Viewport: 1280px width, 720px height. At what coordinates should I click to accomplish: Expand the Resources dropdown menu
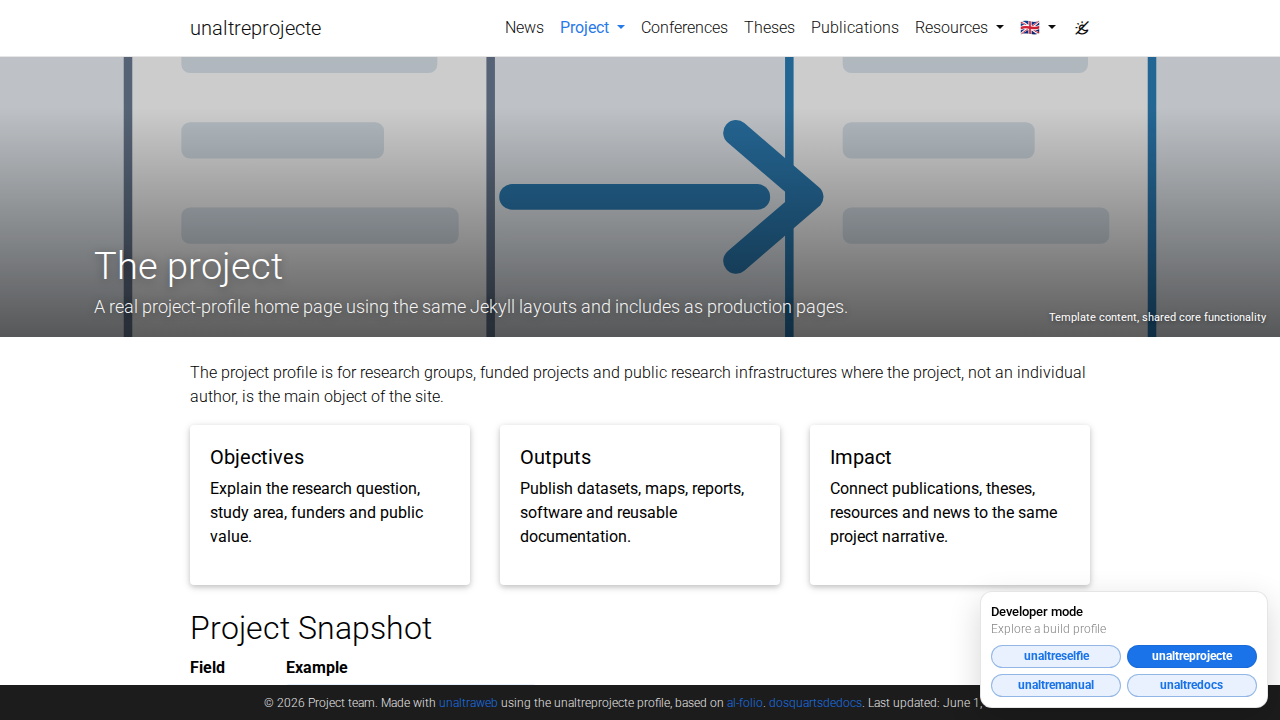(959, 28)
